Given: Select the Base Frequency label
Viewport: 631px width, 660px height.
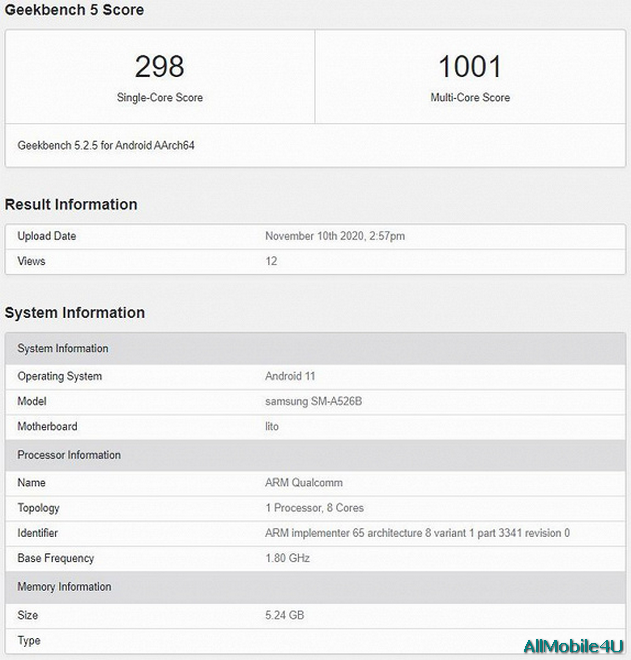Looking at the screenshot, I should 56,559.
